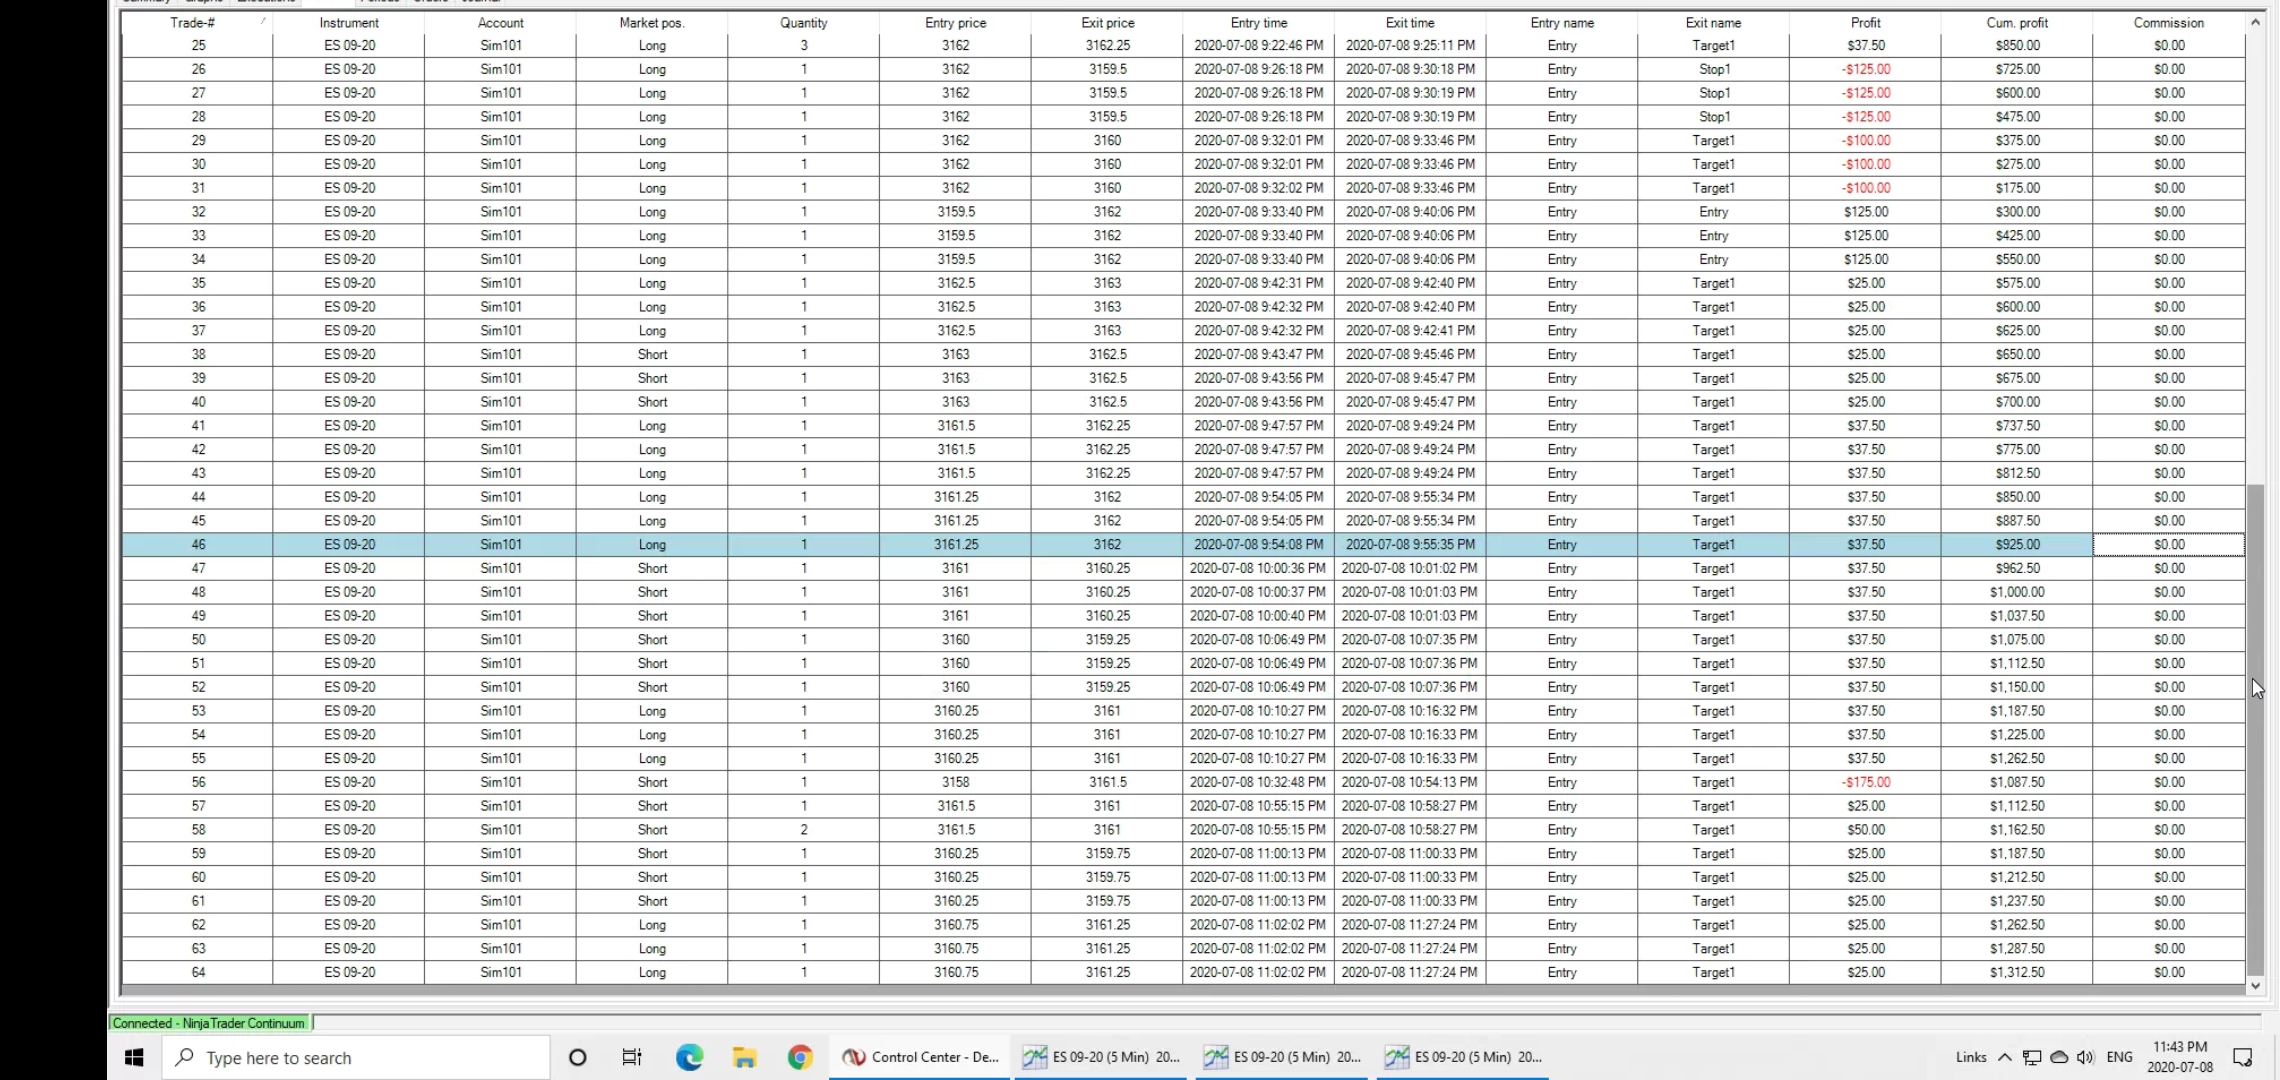Open the volume speaker tray icon
Viewport: 2280px width, 1080px height.
[2085, 1057]
